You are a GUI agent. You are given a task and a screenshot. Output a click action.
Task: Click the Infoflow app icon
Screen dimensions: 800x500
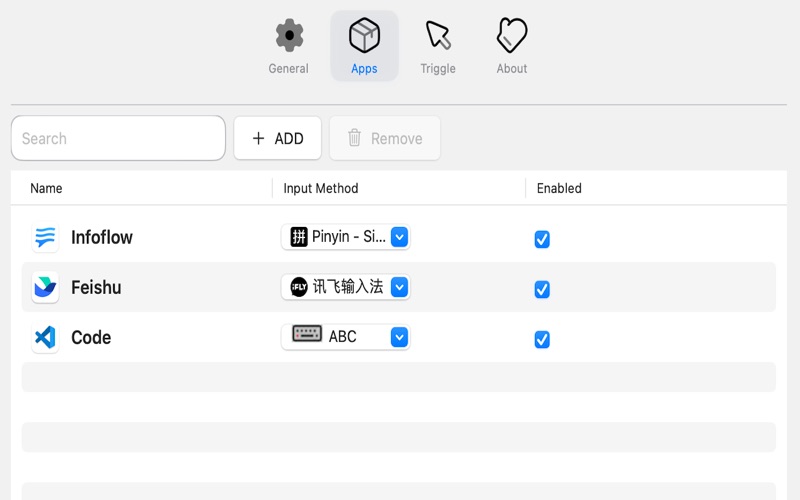[x=45, y=238]
